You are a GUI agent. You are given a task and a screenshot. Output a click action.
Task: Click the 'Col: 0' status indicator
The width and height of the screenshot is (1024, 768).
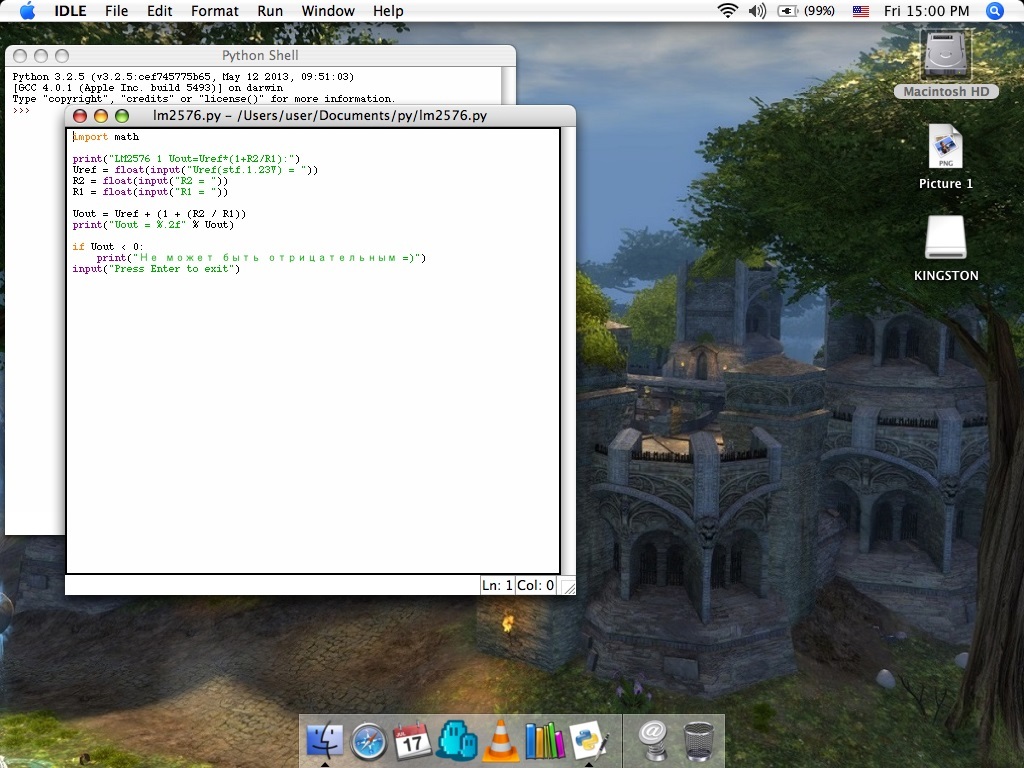(x=536, y=585)
